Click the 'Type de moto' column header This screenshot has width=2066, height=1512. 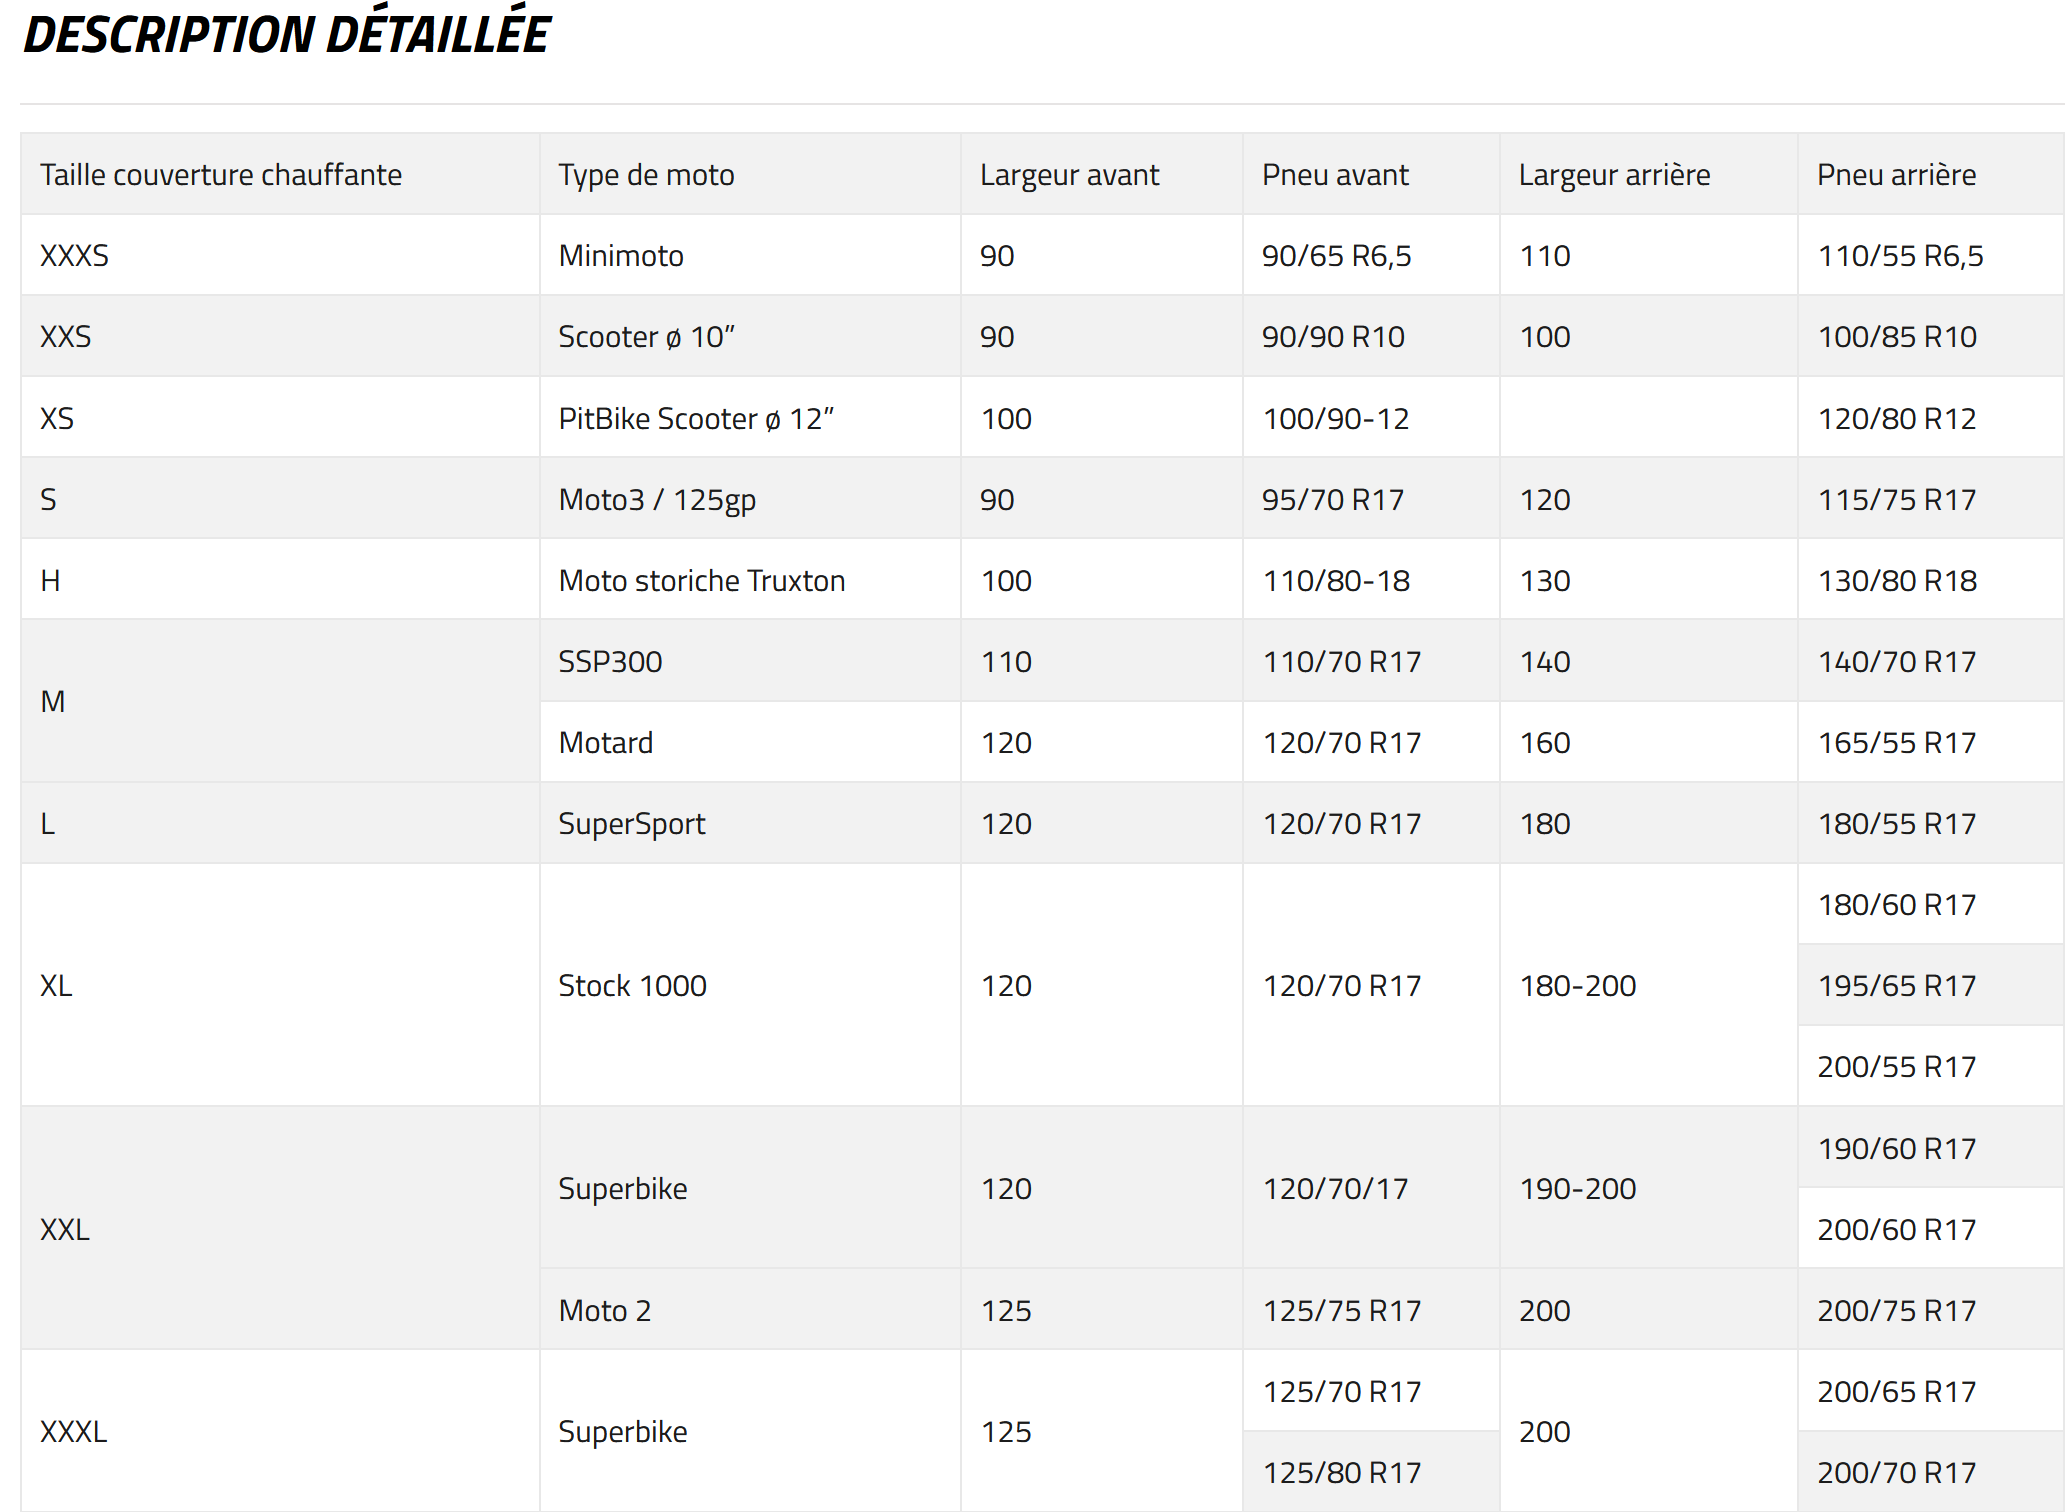[x=646, y=175]
